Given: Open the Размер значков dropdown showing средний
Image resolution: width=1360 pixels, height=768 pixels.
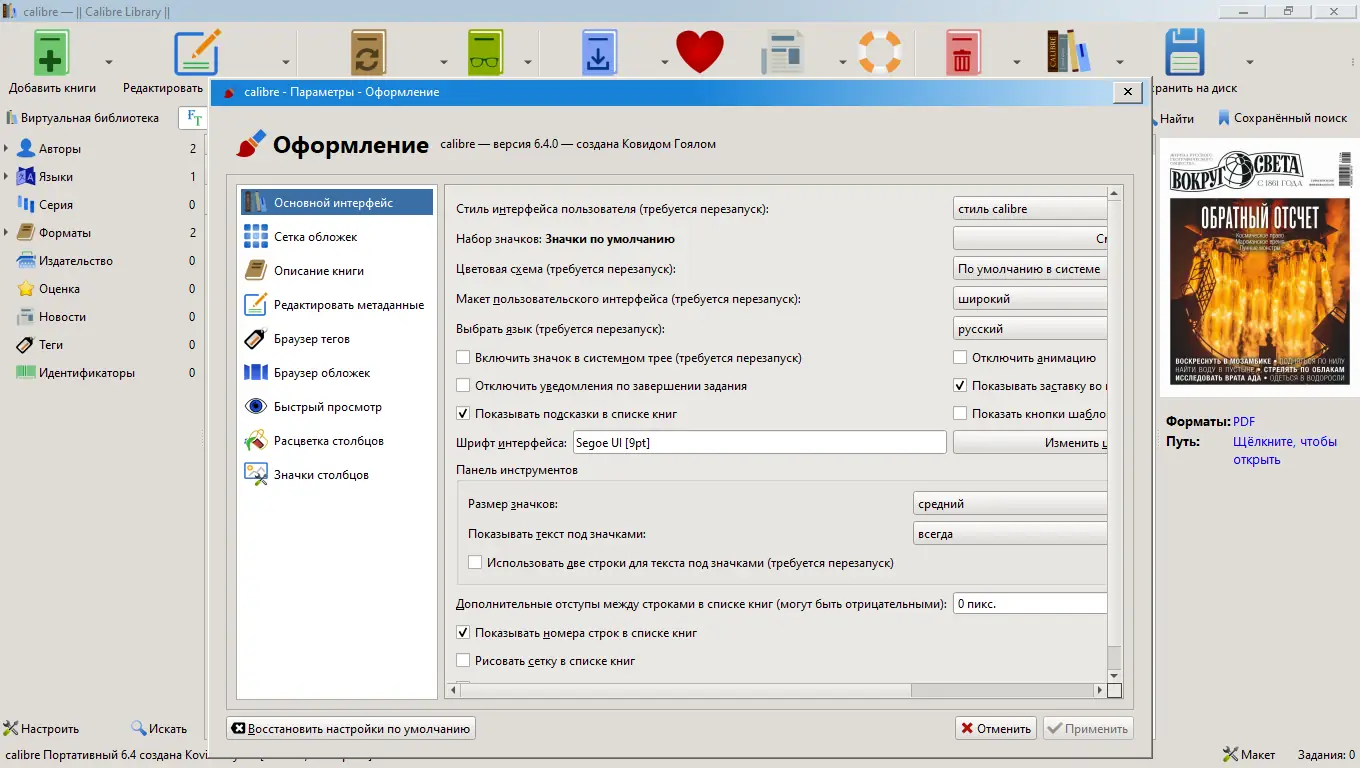Looking at the screenshot, I should pos(1010,504).
